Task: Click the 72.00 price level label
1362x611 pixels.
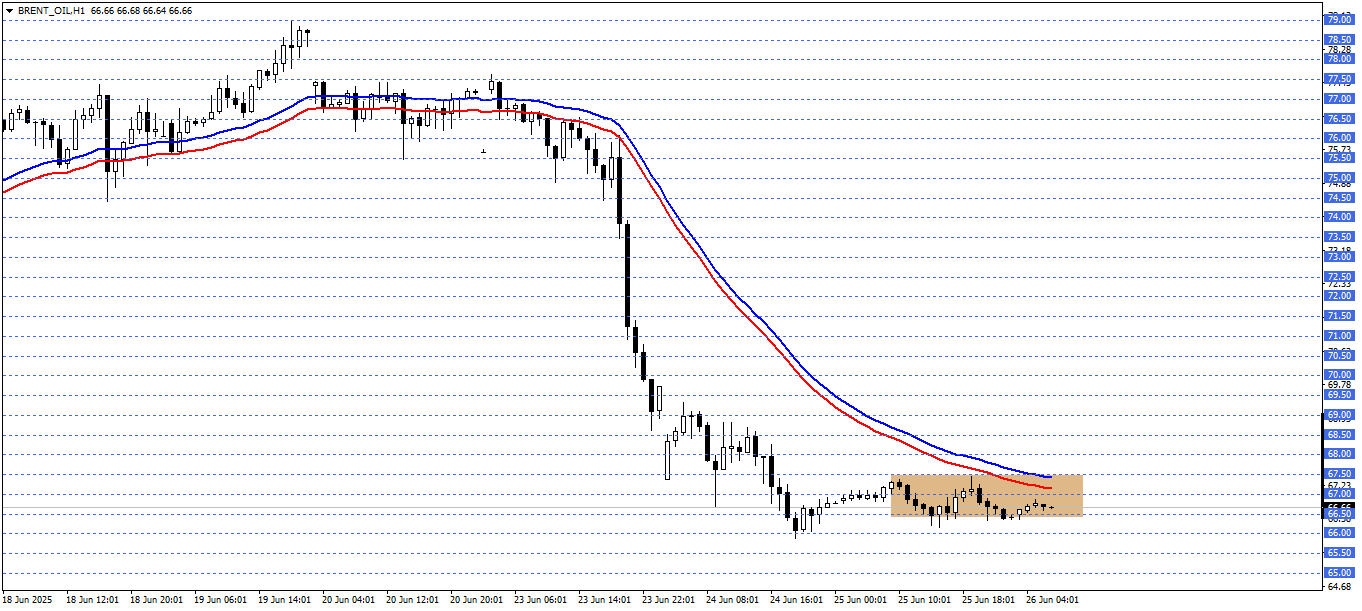Action: (1339, 296)
